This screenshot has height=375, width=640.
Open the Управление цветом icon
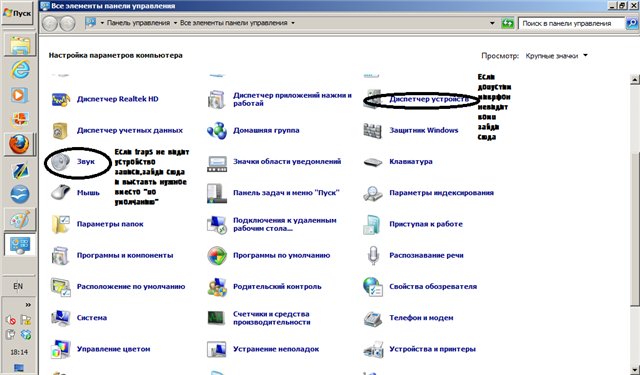61,349
